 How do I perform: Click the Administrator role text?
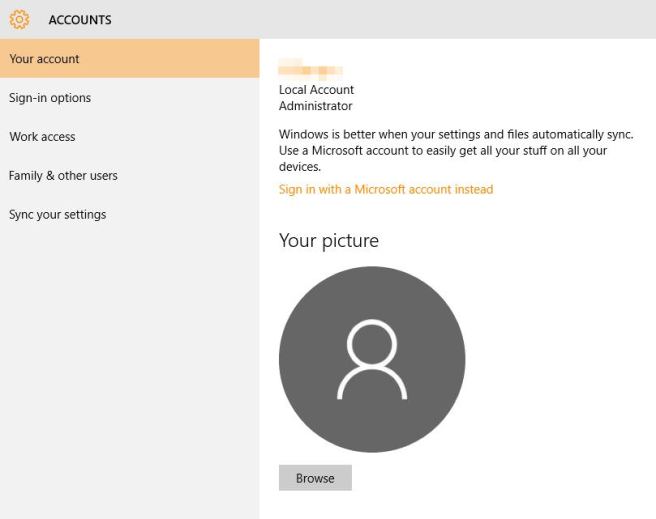tap(315, 106)
